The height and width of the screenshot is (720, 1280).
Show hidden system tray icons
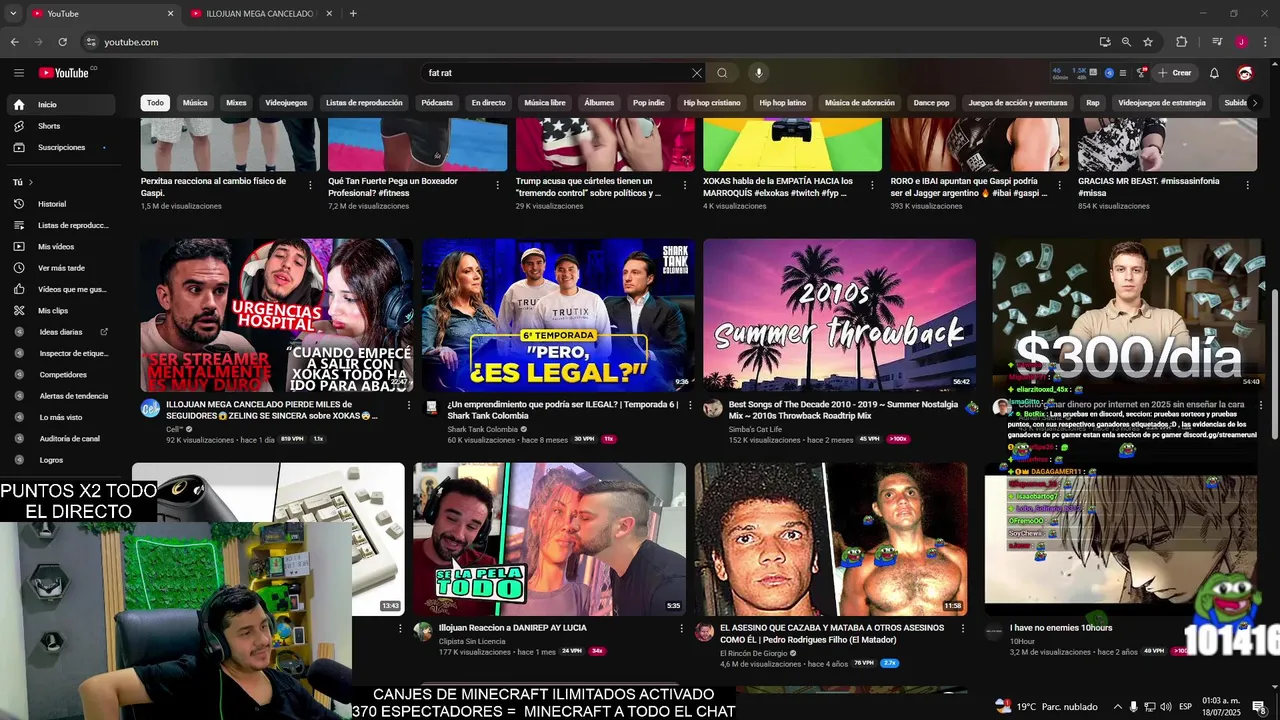(x=1118, y=707)
